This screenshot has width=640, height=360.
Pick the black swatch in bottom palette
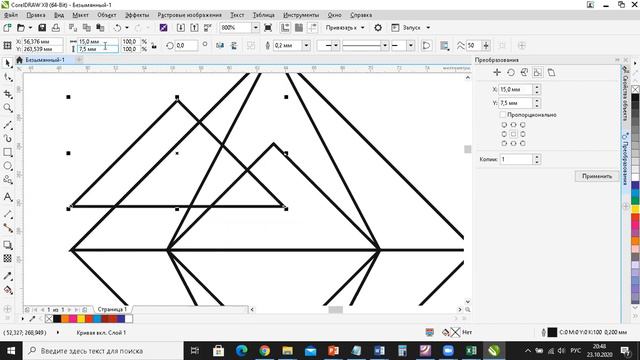pyautogui.click(x=57, y=319)
